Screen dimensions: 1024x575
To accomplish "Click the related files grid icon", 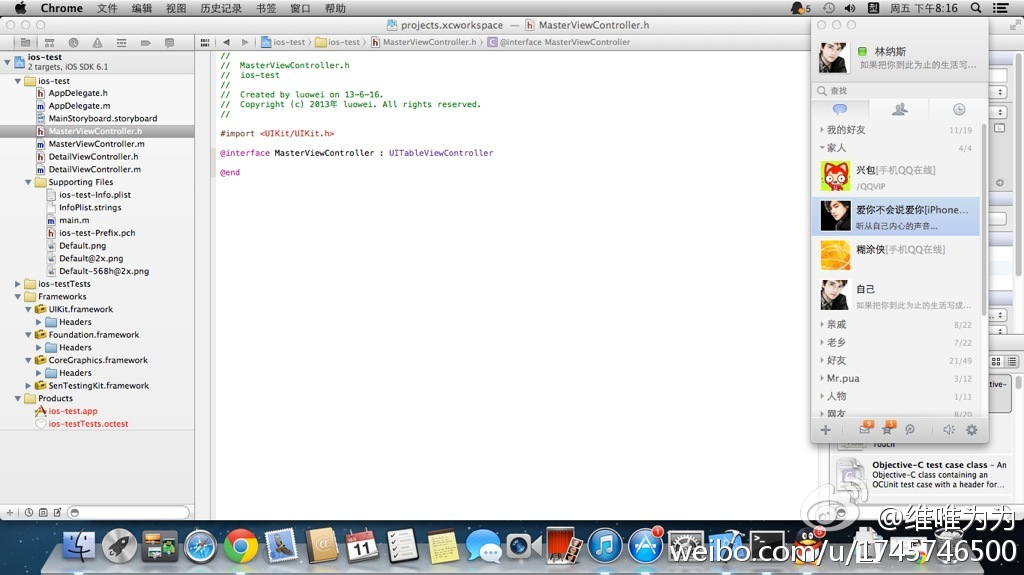I will [205, 42].
